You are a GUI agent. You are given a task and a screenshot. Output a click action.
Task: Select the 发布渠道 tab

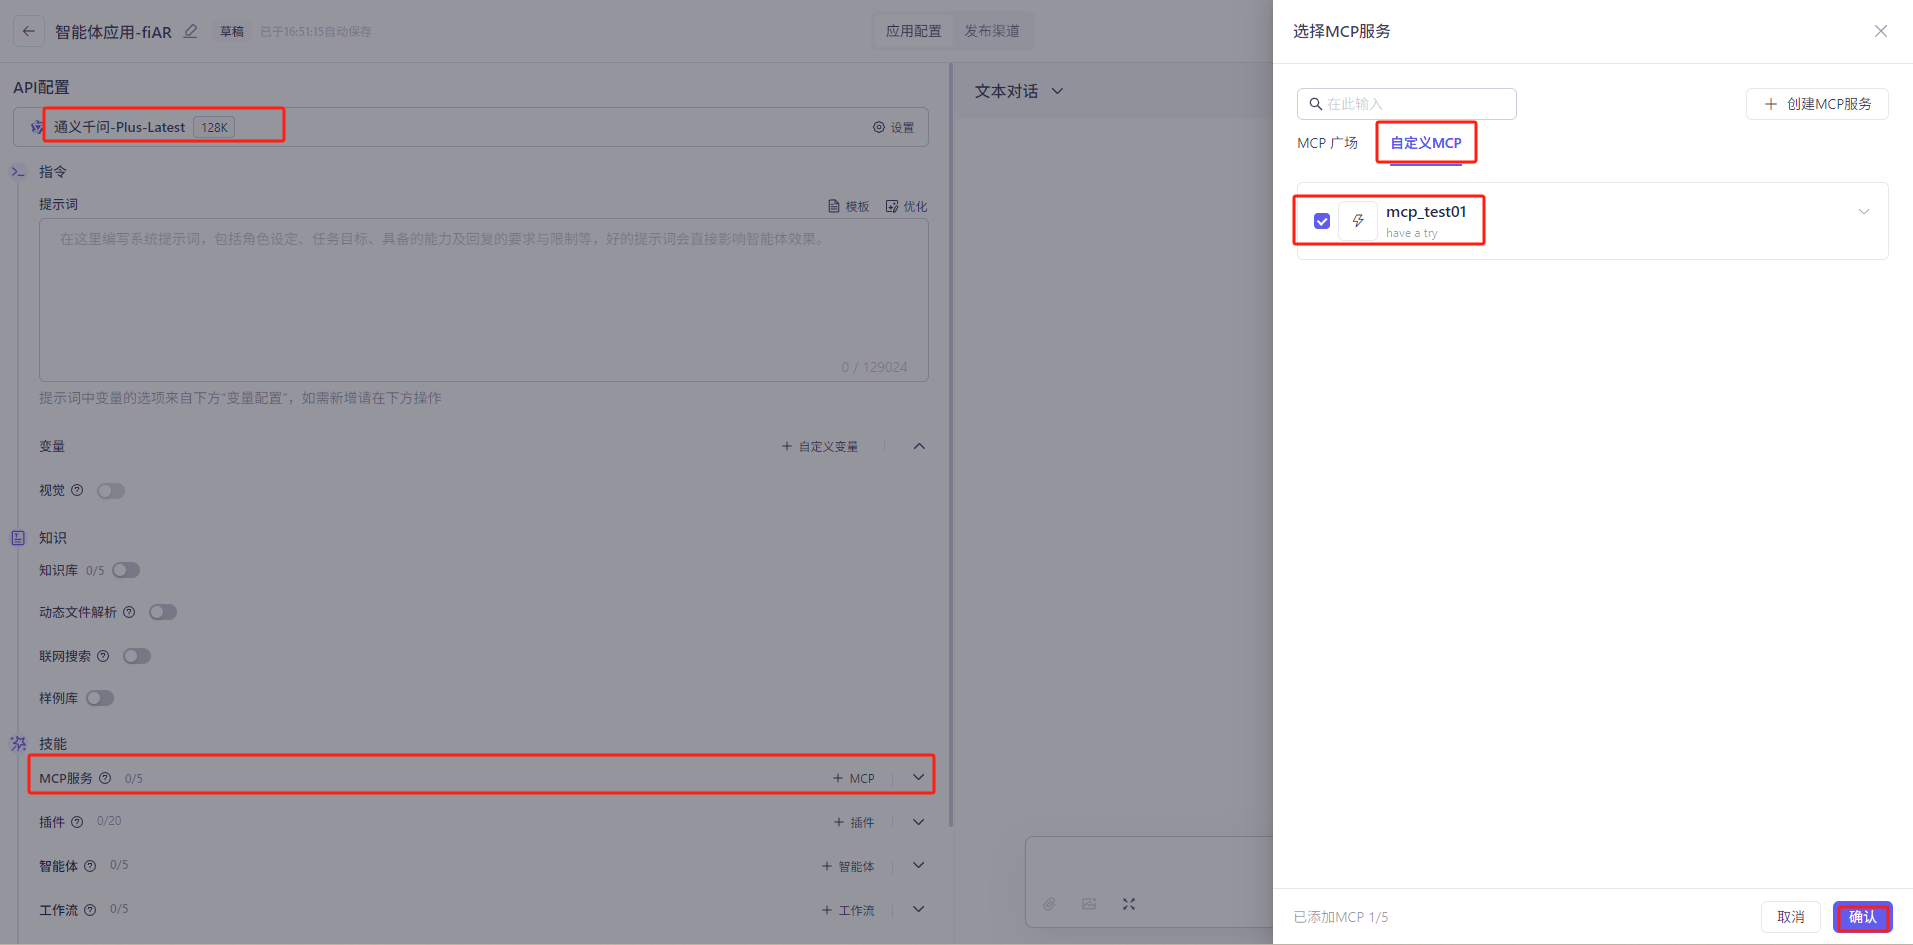click(991, 31)
